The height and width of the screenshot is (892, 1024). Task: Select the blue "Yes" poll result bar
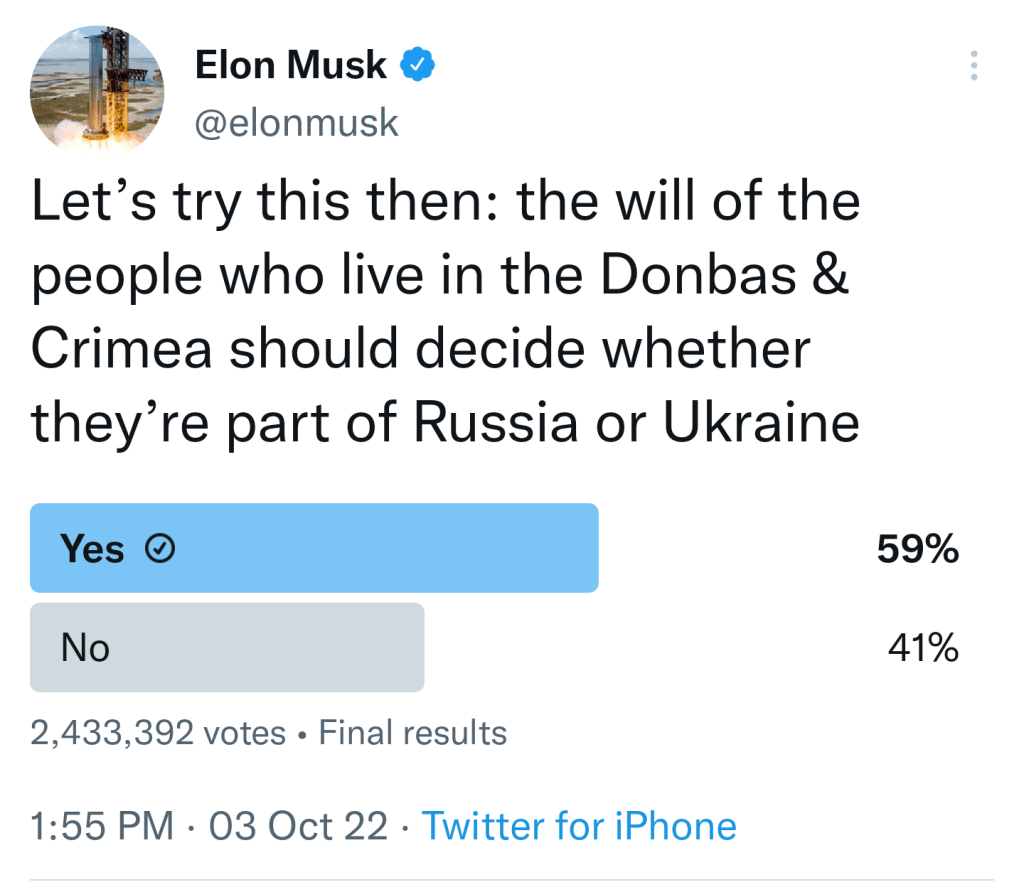314,548
